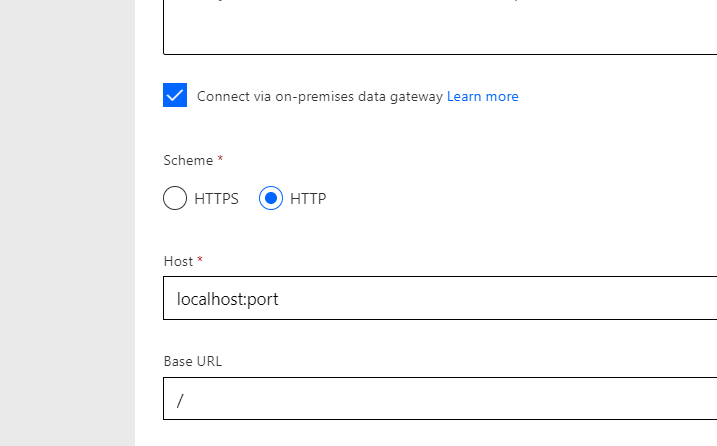
Task: Select the HTTPS scheme radio button
Action: (175, 198)
